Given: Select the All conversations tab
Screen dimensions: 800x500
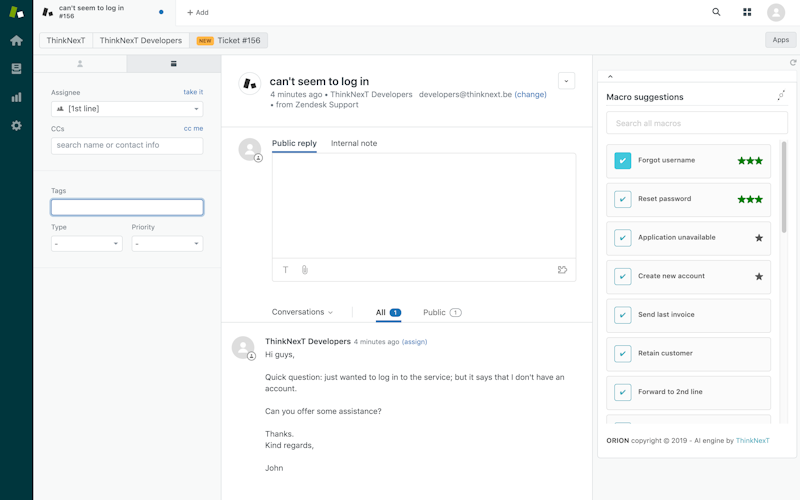Looking at the screenshot, I should coord(388,312).
